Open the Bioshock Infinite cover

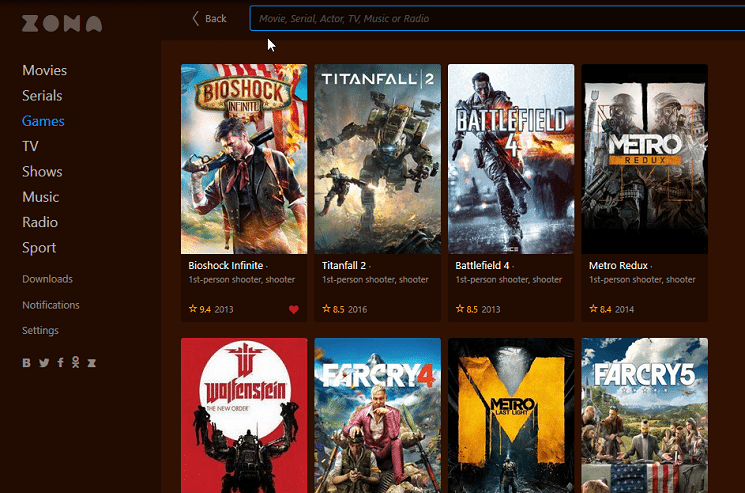coord(244,159)
